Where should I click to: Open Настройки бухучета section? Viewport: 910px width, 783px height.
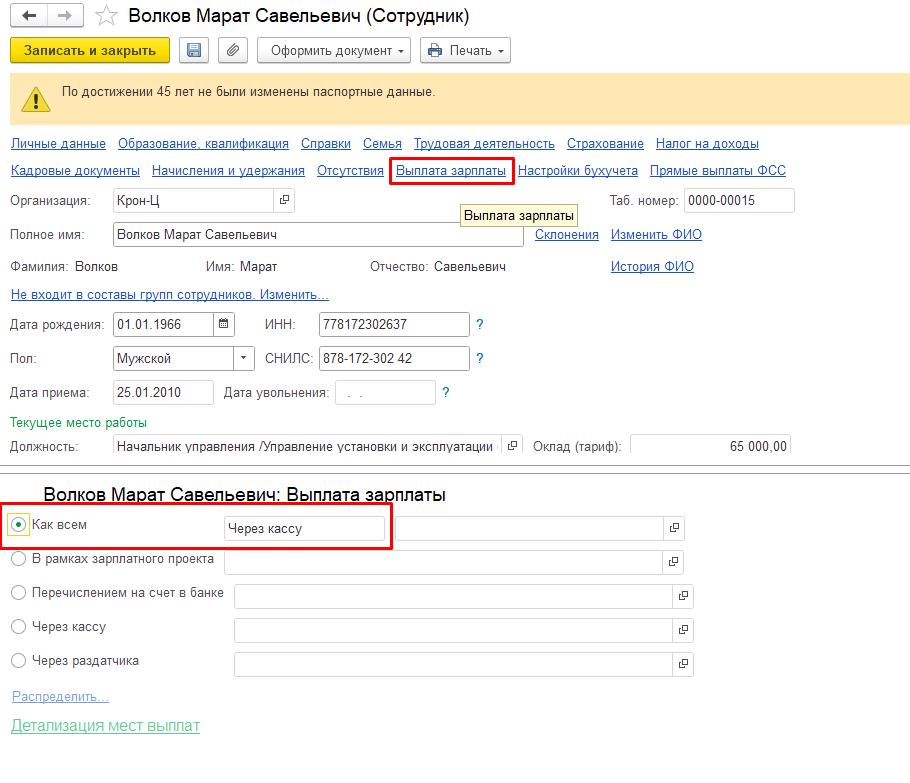tap(578, 171)
